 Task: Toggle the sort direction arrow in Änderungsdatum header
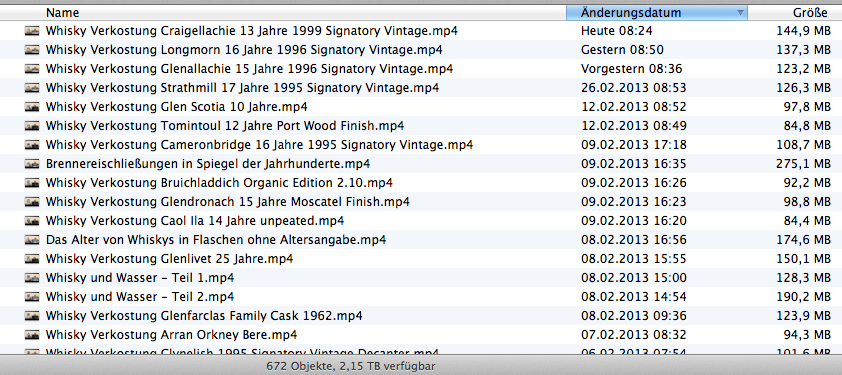pyautogui.click(x=741, y=13)
